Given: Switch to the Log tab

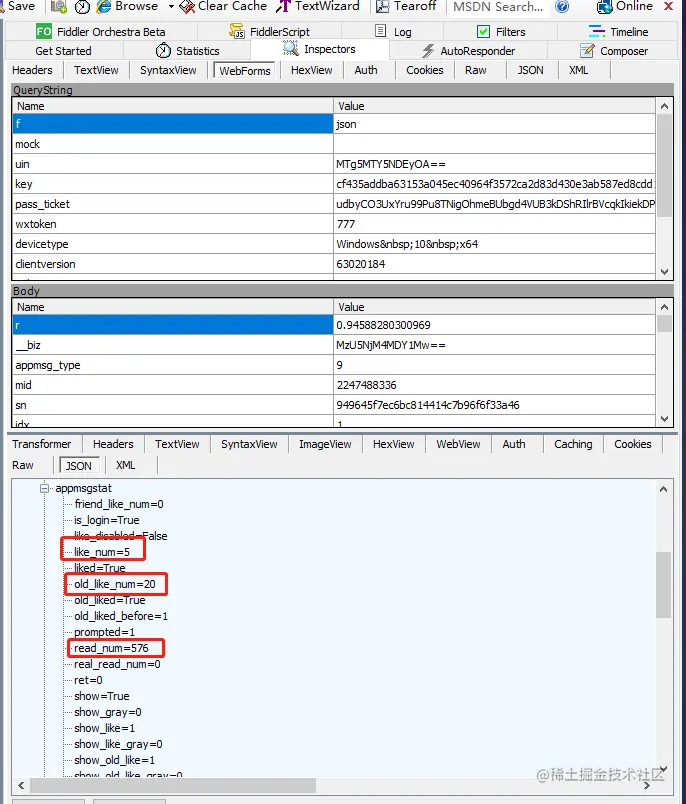Looking at the screenshot, I should (x=394, y=32).
